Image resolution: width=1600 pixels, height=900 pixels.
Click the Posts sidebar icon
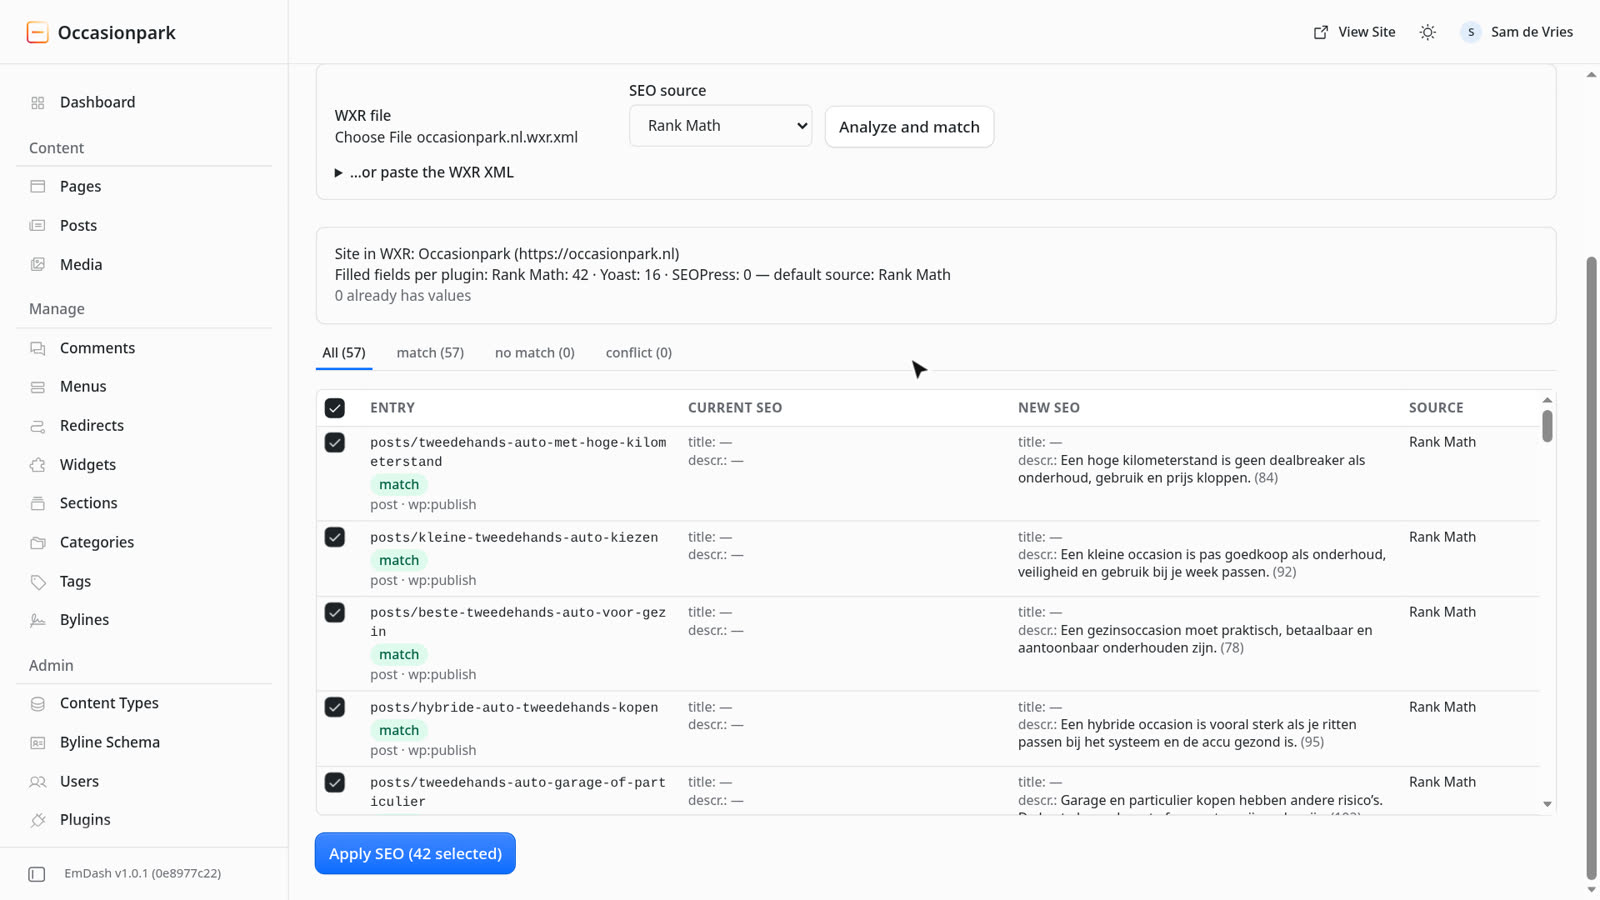[x=38, y=226]
